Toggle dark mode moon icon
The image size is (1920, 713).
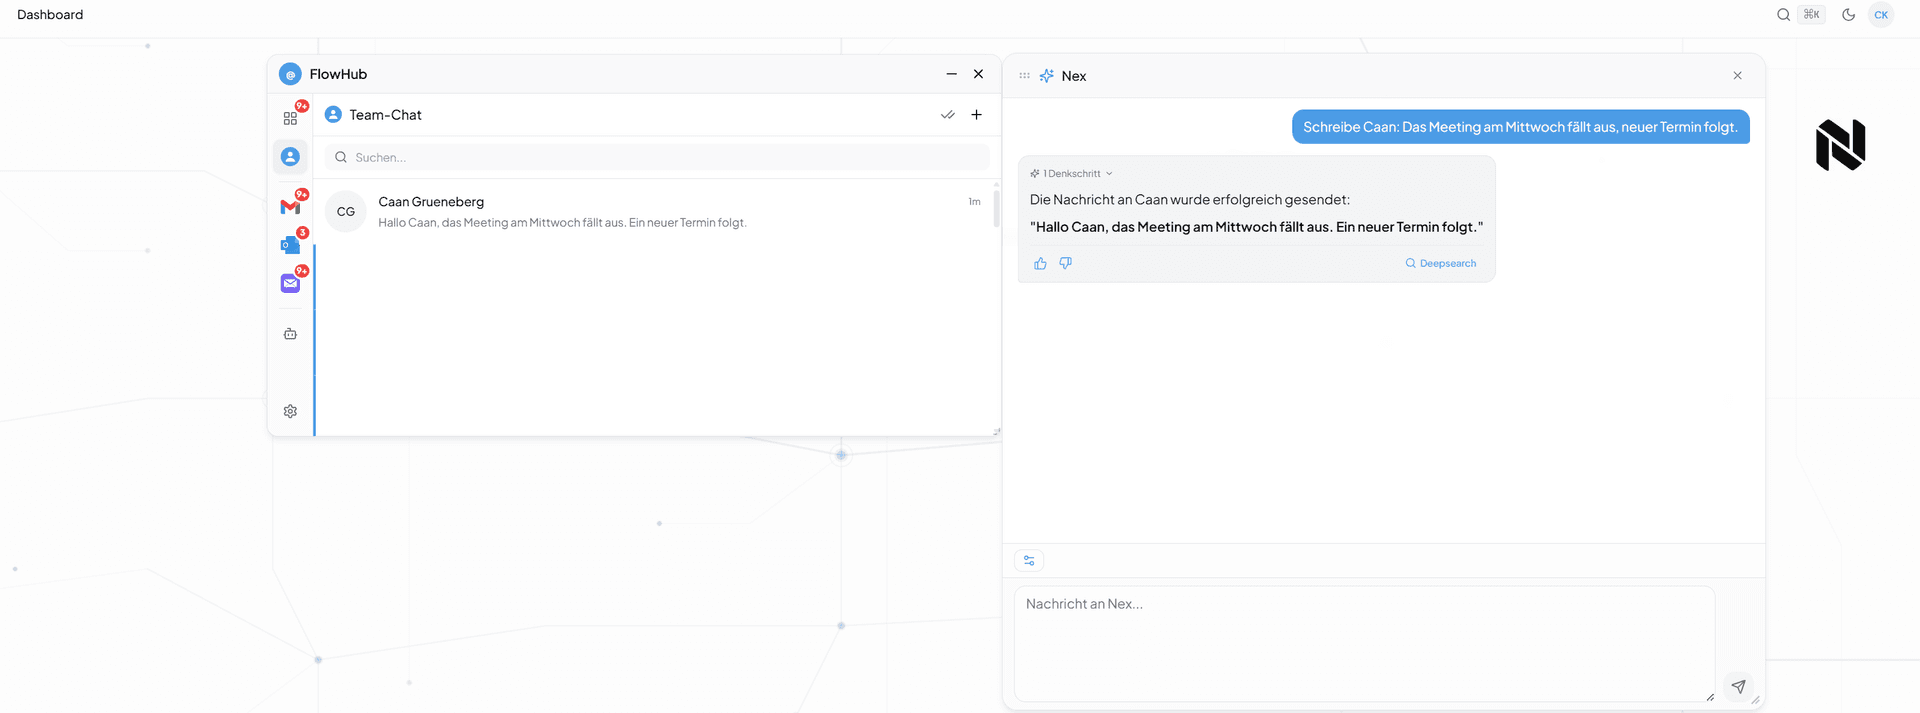coord(1848,15)
